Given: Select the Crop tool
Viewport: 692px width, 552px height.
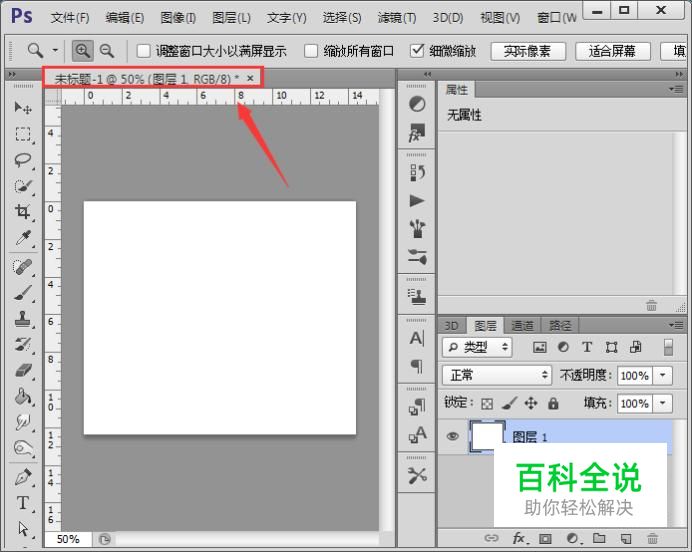Looking at the screenshot, I should tap(23, 212).
